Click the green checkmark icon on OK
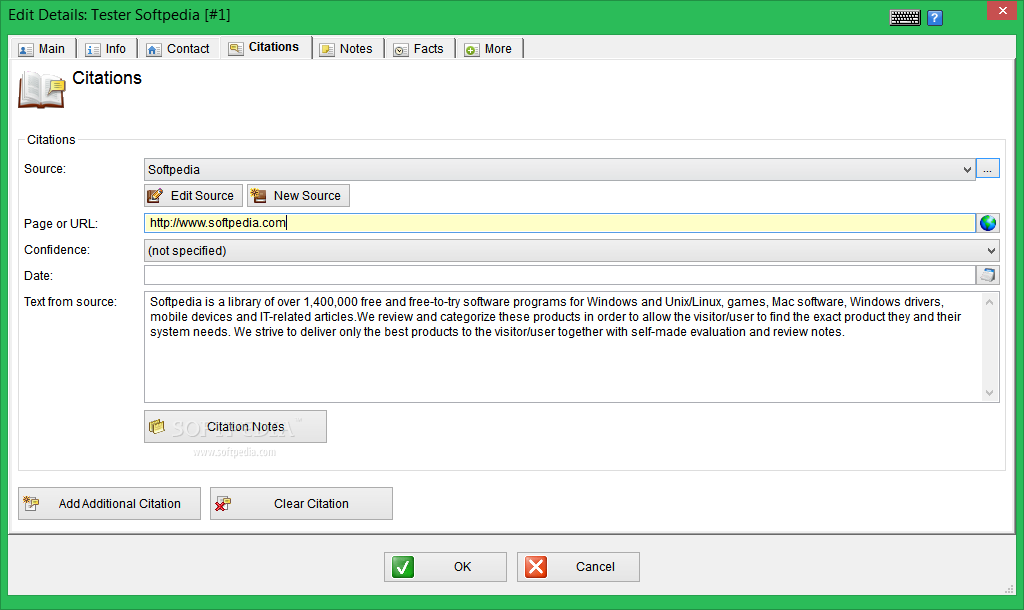 (403, 567)
